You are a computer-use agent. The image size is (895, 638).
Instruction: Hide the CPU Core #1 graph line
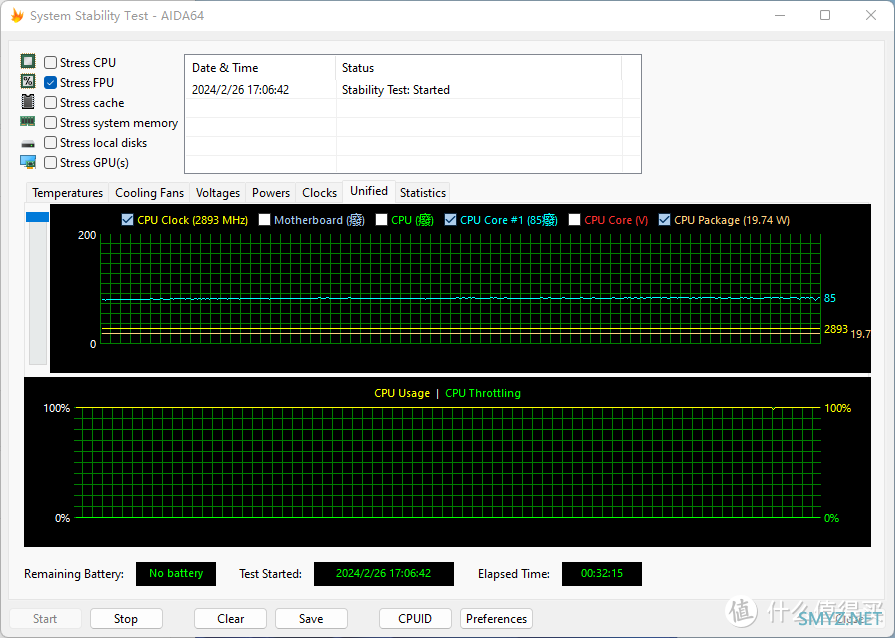[450, 220]
